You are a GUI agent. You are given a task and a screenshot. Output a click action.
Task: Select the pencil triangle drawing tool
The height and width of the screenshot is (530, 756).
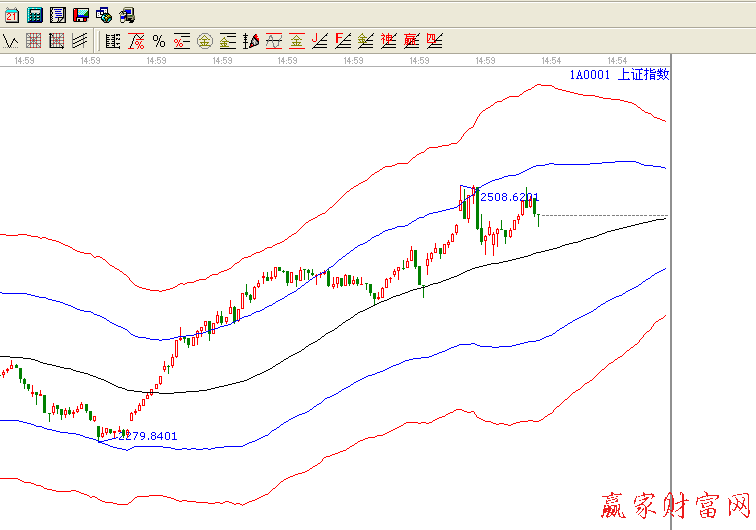click(250, 41)
